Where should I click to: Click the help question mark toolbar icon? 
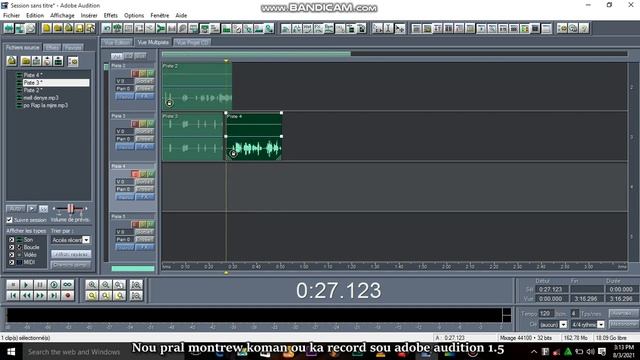click(x=584, y=28)
